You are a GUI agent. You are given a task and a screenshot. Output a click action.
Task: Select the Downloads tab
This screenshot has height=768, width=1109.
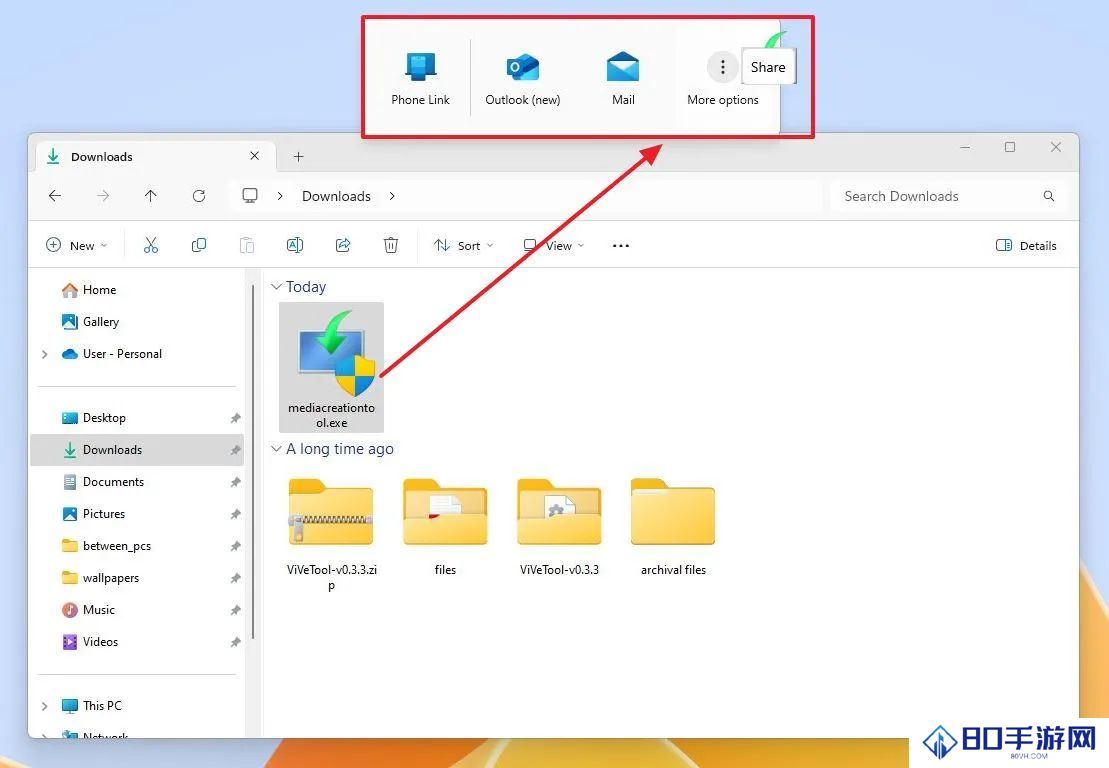tap(154, 156)
